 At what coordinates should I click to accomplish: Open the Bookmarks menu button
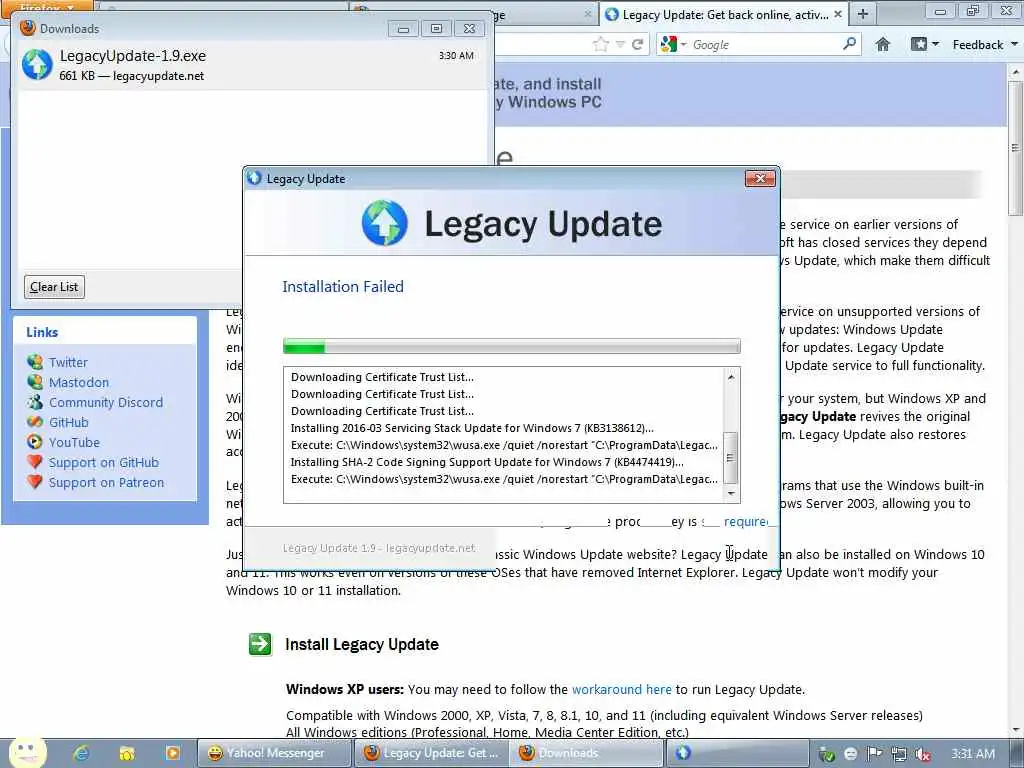point(925,44)
